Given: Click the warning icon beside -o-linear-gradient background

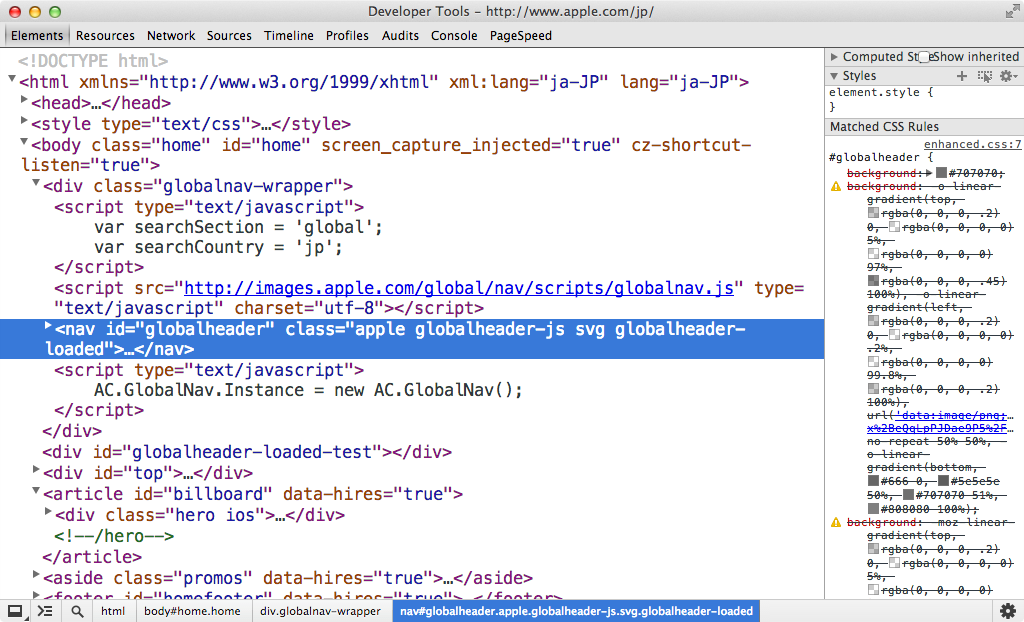Looking at the screenshot, I should coord(835,186).
